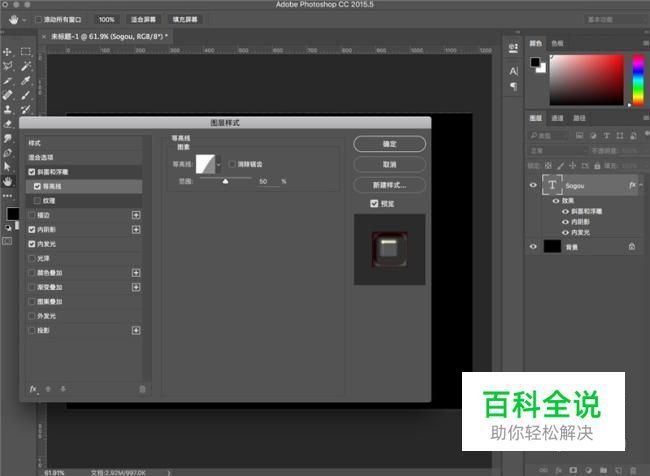Viewport: 650px width, 476px height.
Task: Click New Style (新建样式...) button
Action: pyautogui.click(x=389, y=185)
